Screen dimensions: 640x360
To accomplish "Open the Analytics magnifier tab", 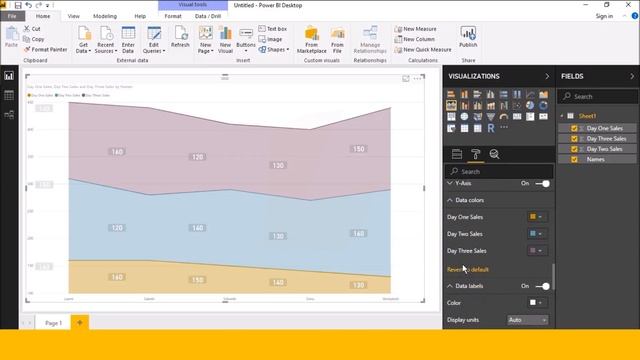I will tap(494, 154).
